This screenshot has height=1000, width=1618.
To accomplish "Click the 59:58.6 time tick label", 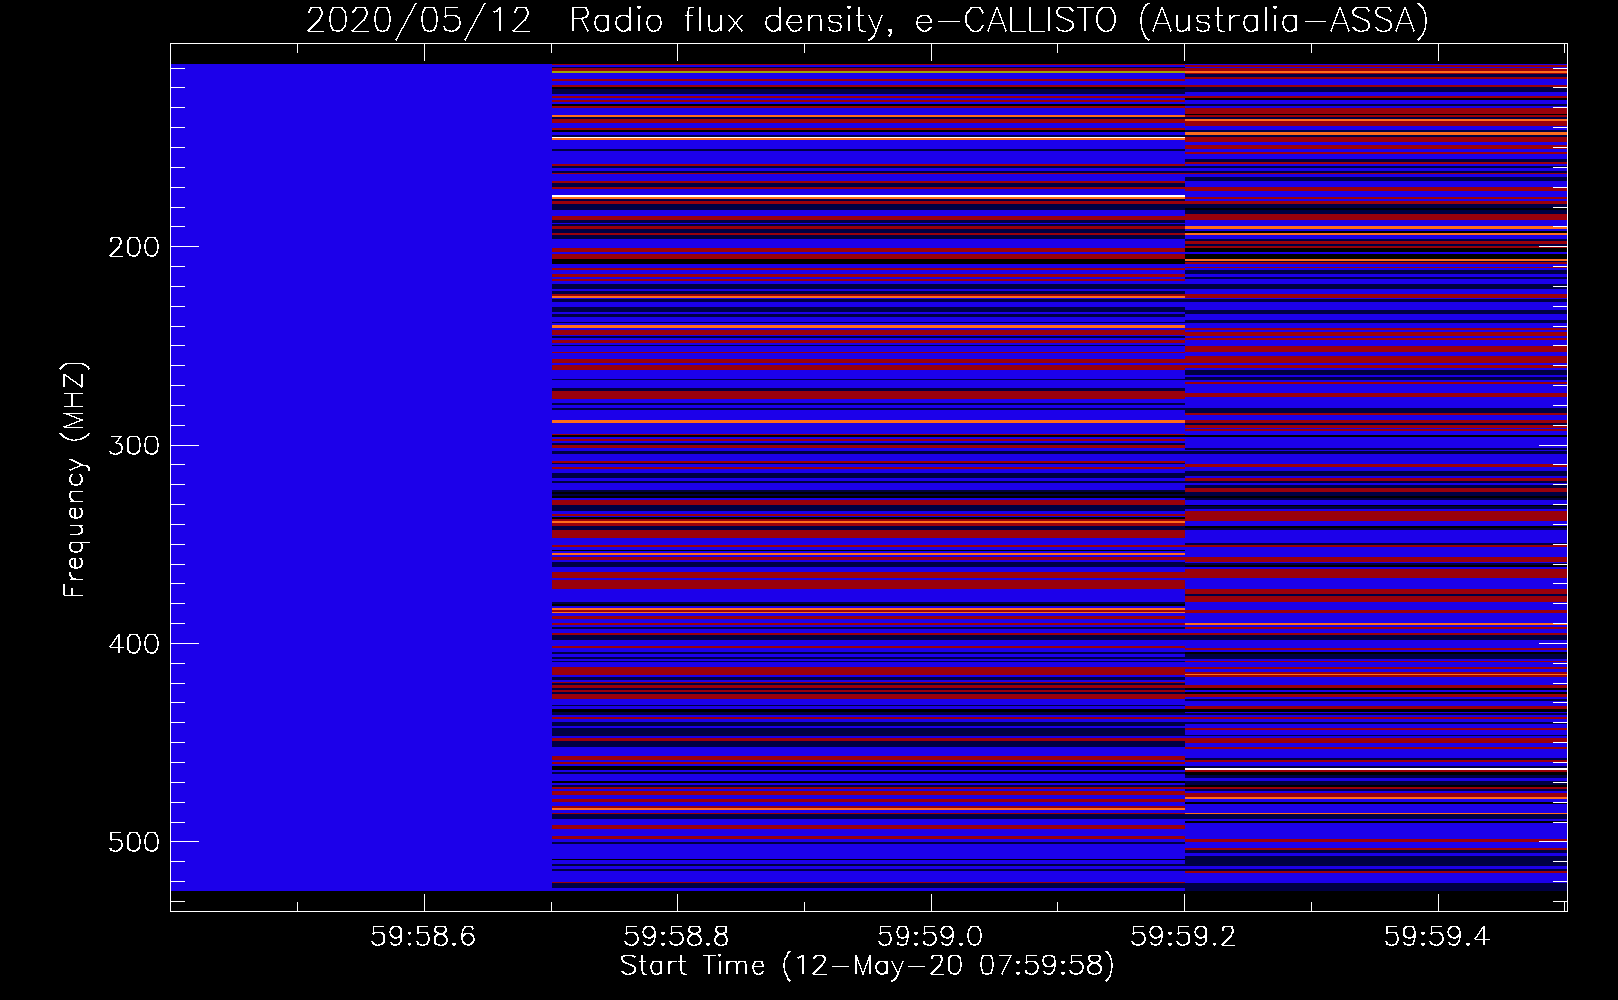I will (423, 936).
